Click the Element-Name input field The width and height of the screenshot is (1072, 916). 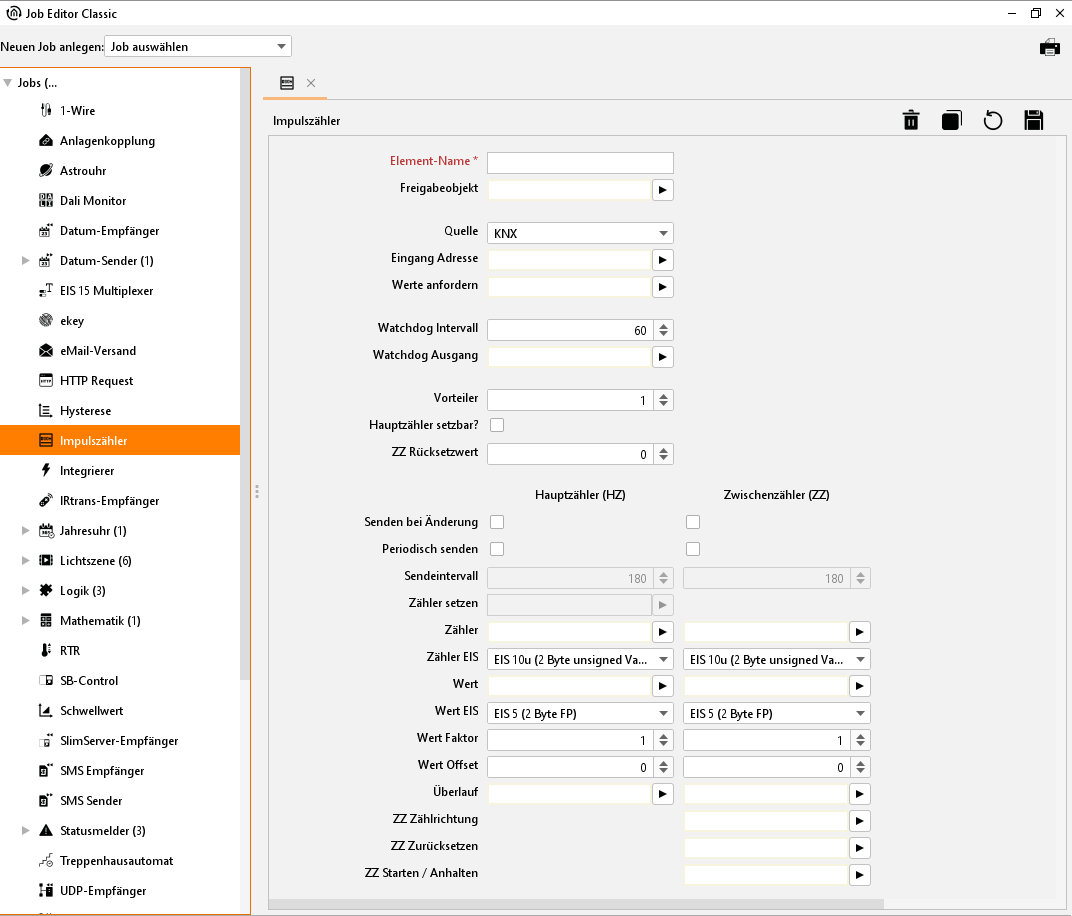pyautogui.click(x=579, y=163)
